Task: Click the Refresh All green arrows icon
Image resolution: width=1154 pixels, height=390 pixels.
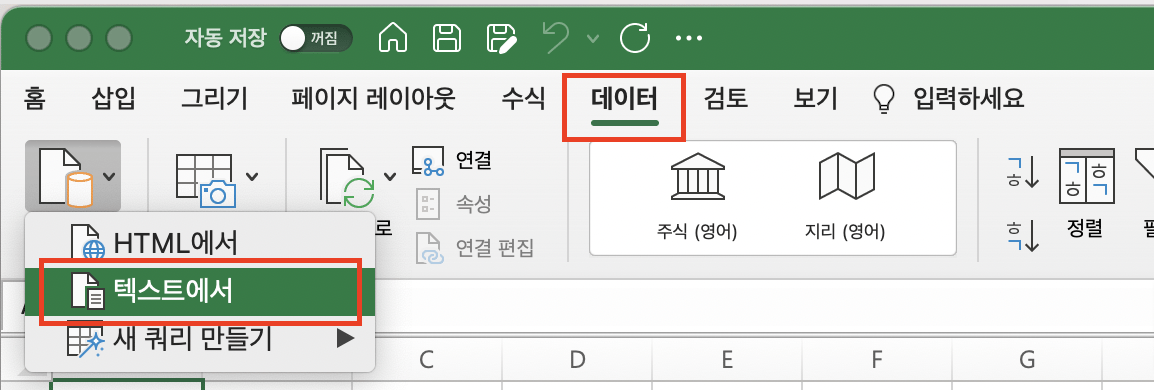Action: [347, 178]
